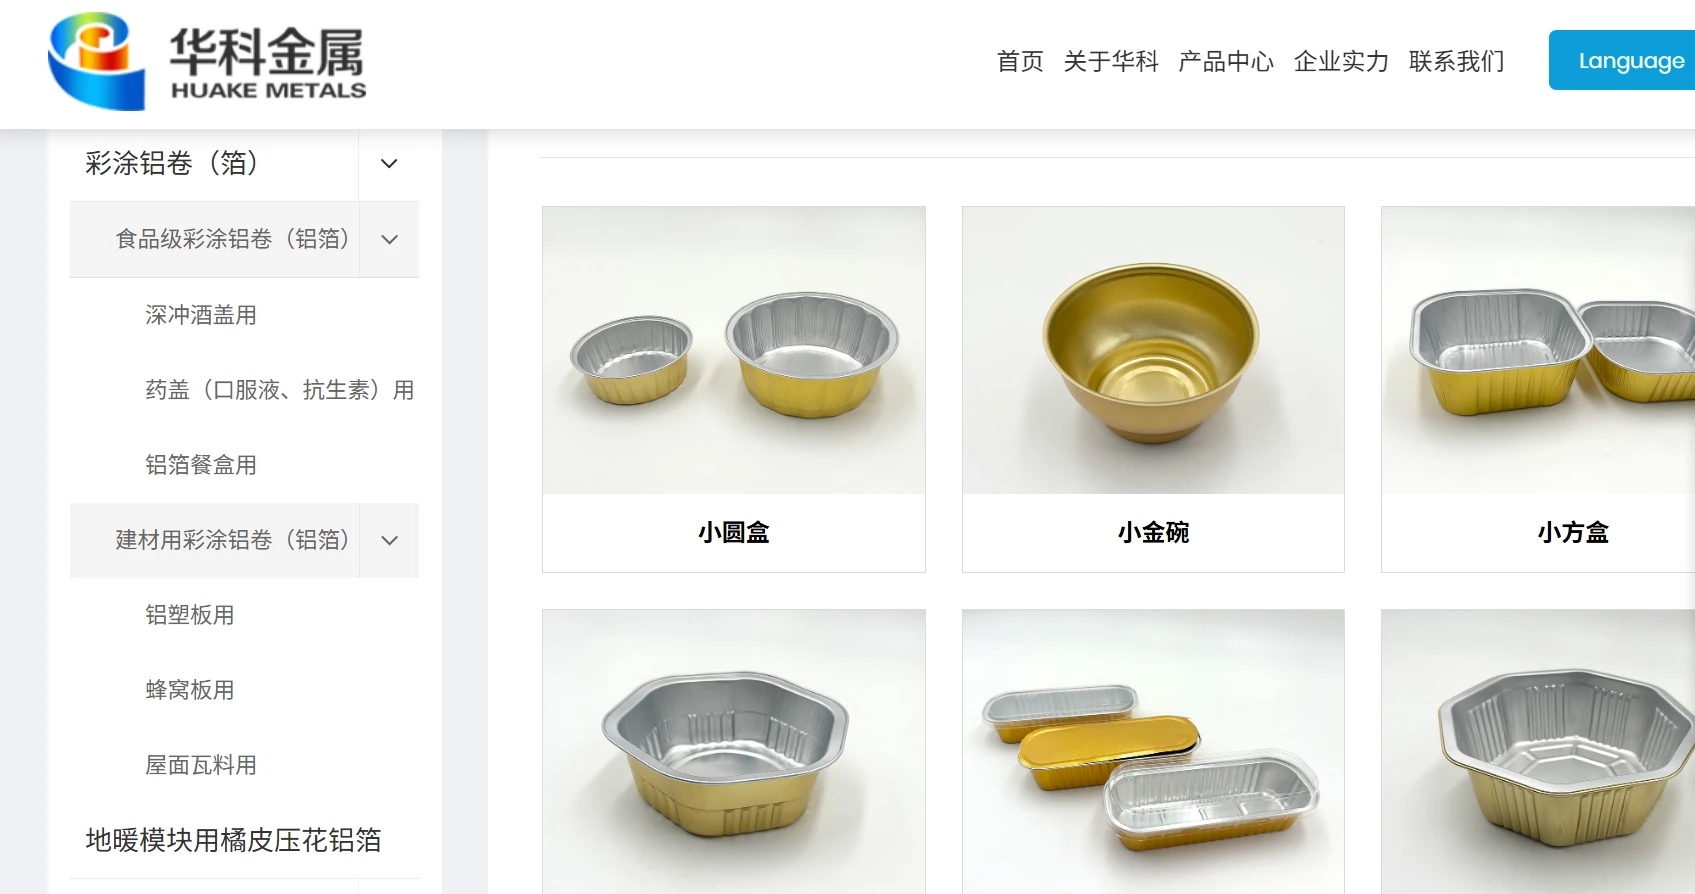The height and width of the screenshot is (894, 1695).
Task: Expand the 彩涂铝卷（箔）chevron
Action: coord(389,164)
